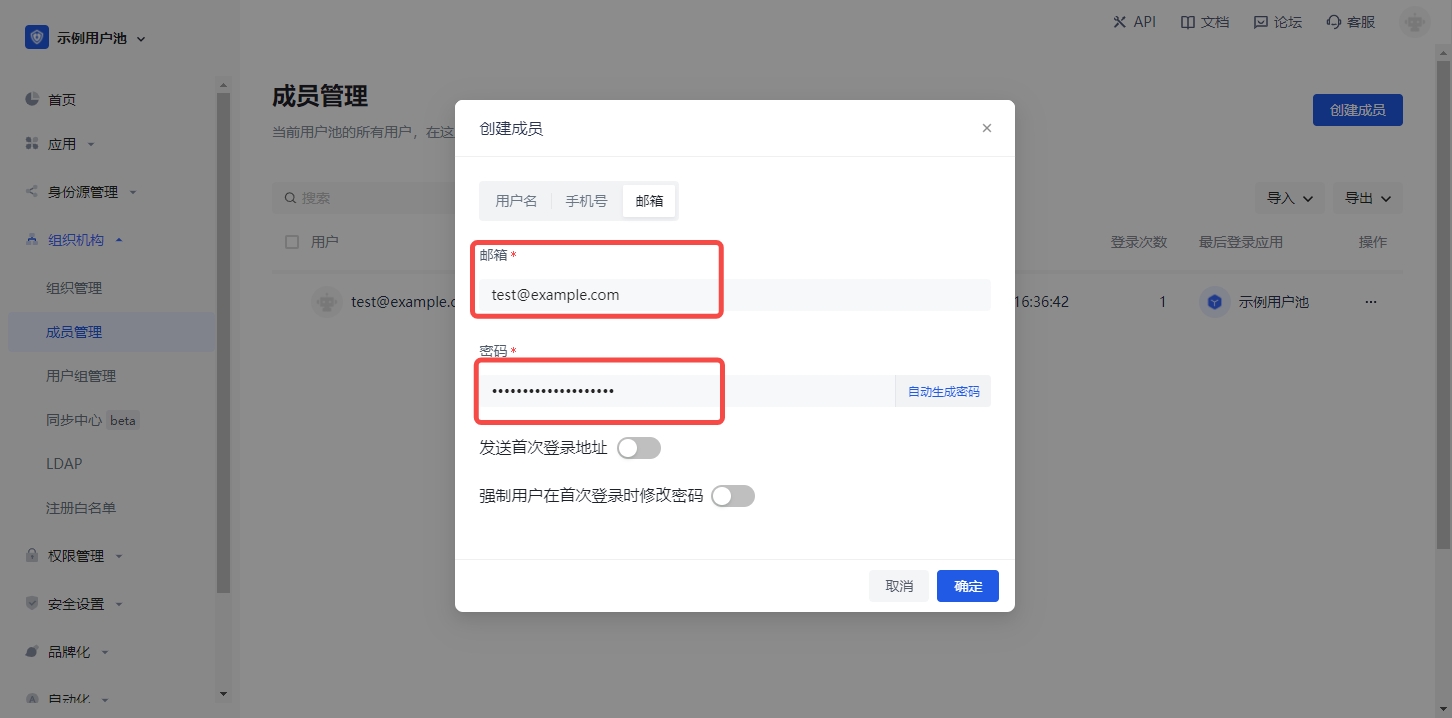The image size is (1452, 718).
Task: Switch to the 手机号 tab
Action: tap(586, 201)
